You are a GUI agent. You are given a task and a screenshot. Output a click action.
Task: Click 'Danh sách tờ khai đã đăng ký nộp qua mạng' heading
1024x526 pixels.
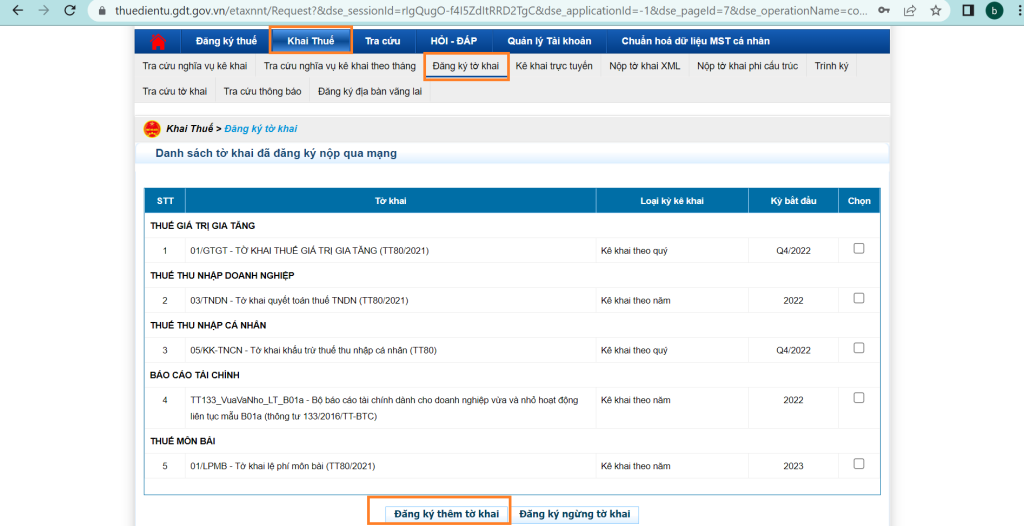(276, 154)
